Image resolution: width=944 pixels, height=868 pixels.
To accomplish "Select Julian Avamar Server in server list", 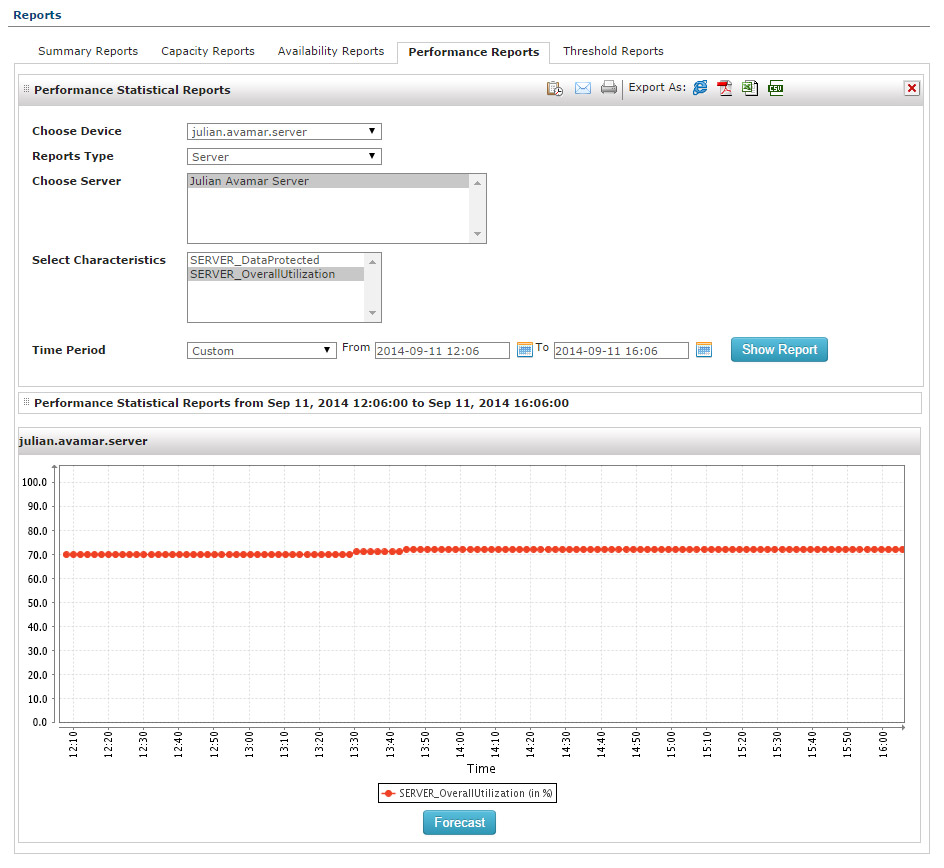I will (250, 181).
